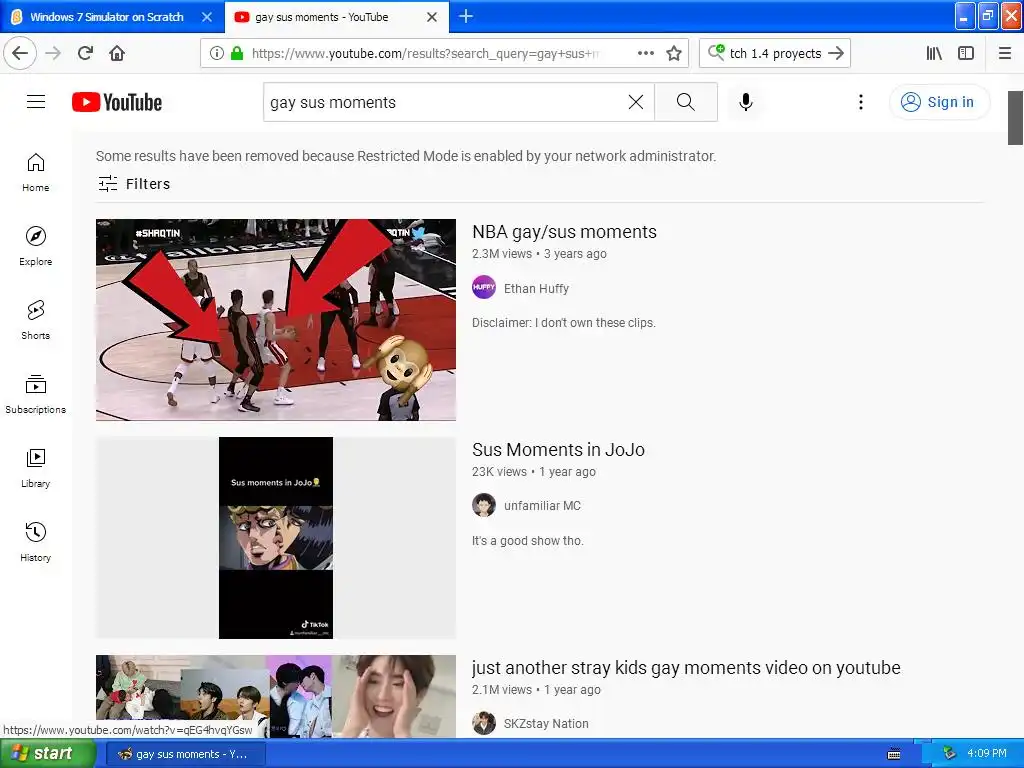1024x768 pixels.
Task: Select the gay sus moments YouTube tab
Action: point(321,17)
